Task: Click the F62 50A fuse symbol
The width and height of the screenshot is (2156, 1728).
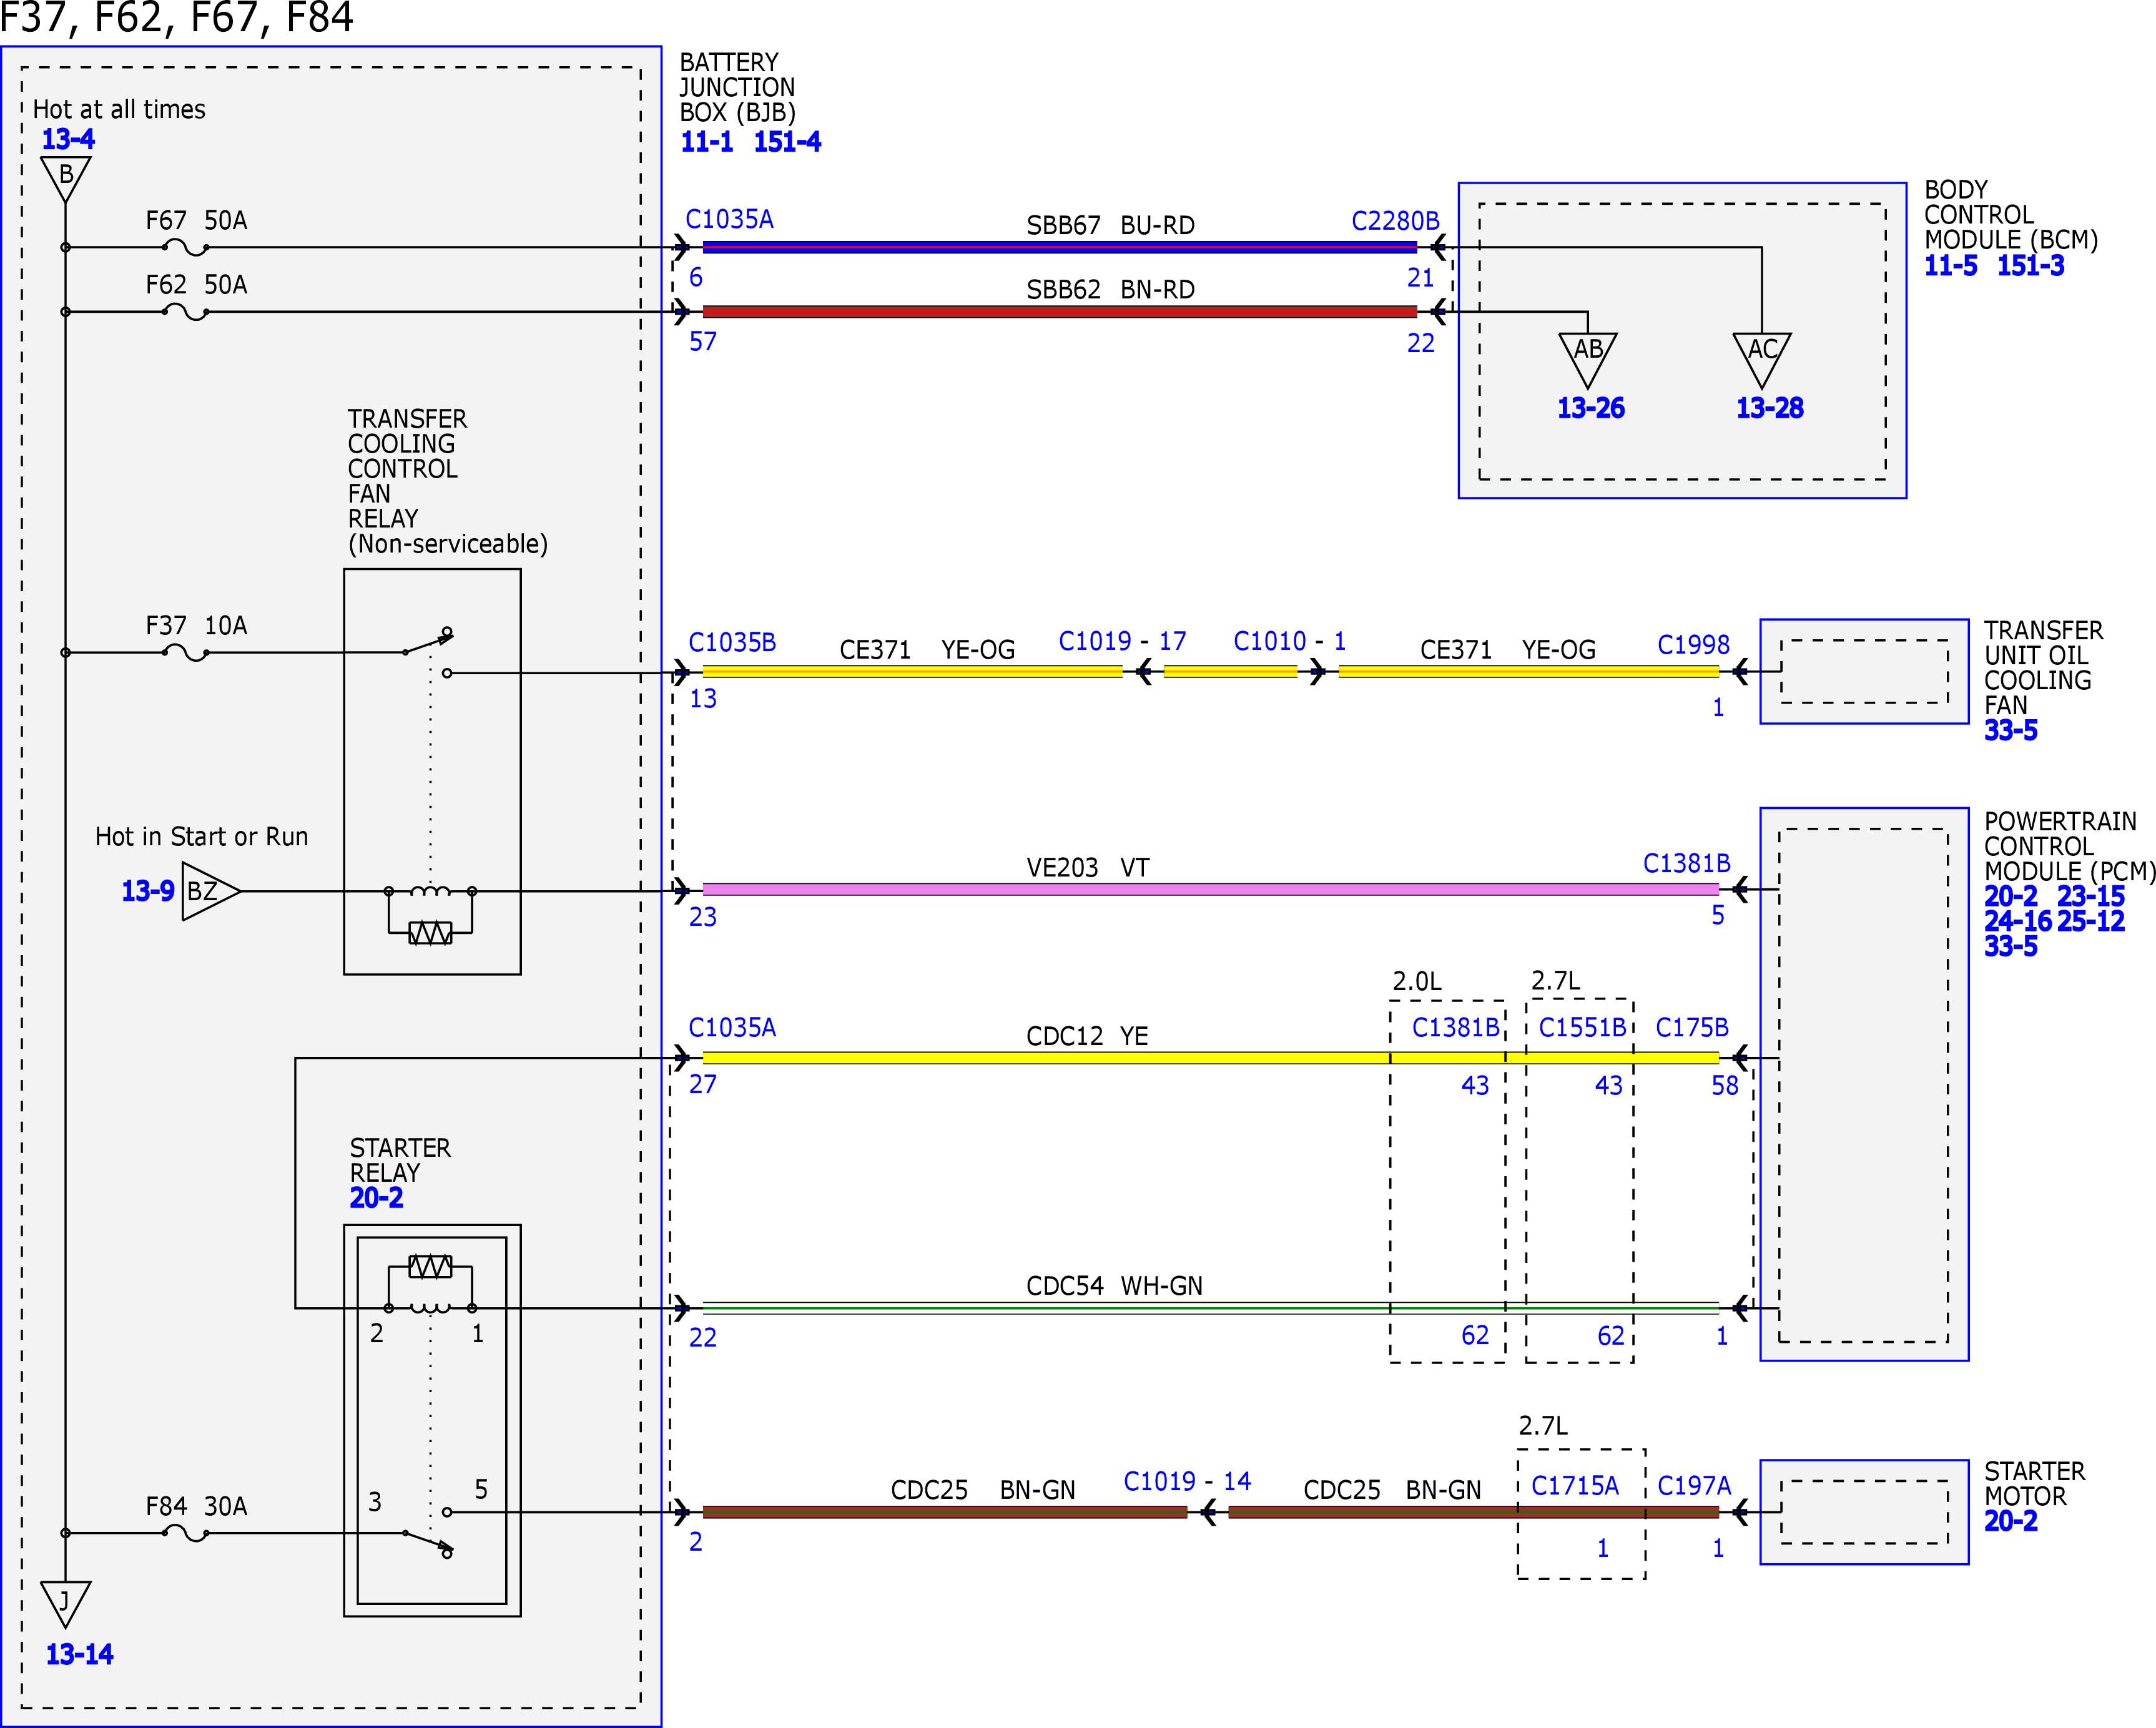Action: coord(186,311)
